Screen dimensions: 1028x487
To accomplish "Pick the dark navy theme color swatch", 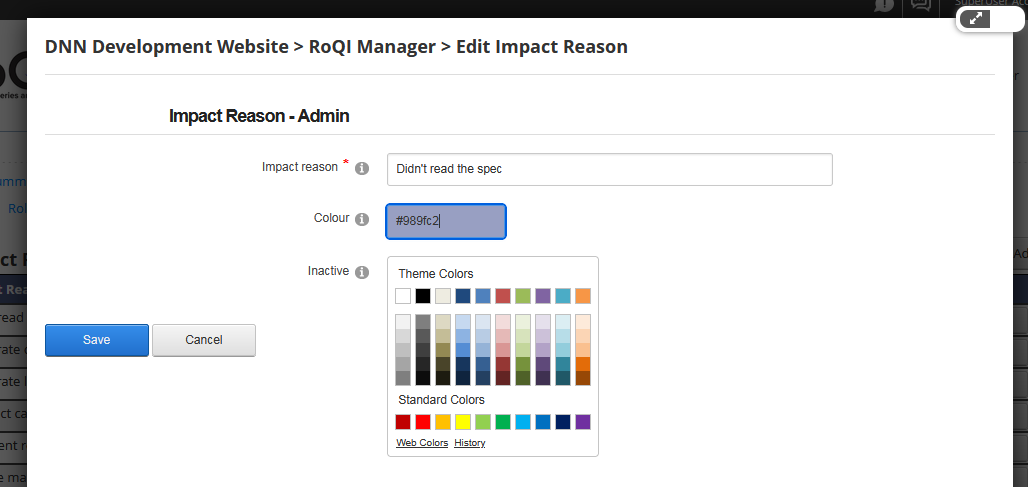I will click(463, 296).
